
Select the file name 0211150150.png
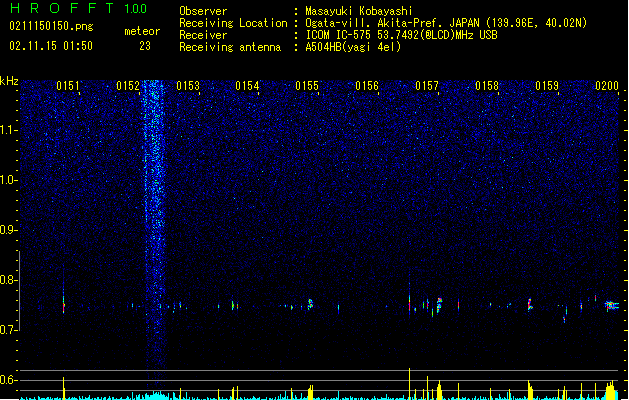(51, 26)
